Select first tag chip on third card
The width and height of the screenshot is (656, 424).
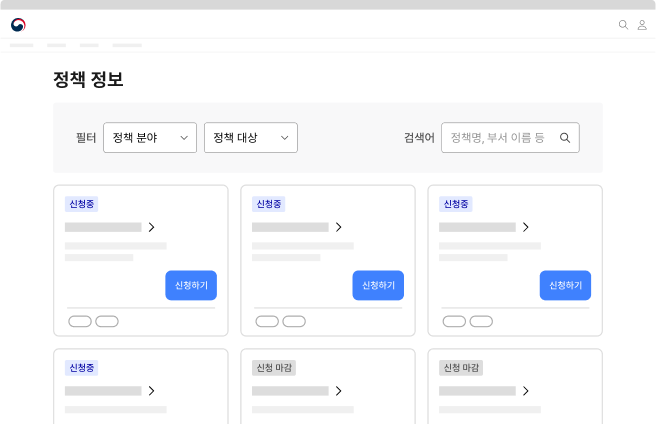(x=454, y=321)
